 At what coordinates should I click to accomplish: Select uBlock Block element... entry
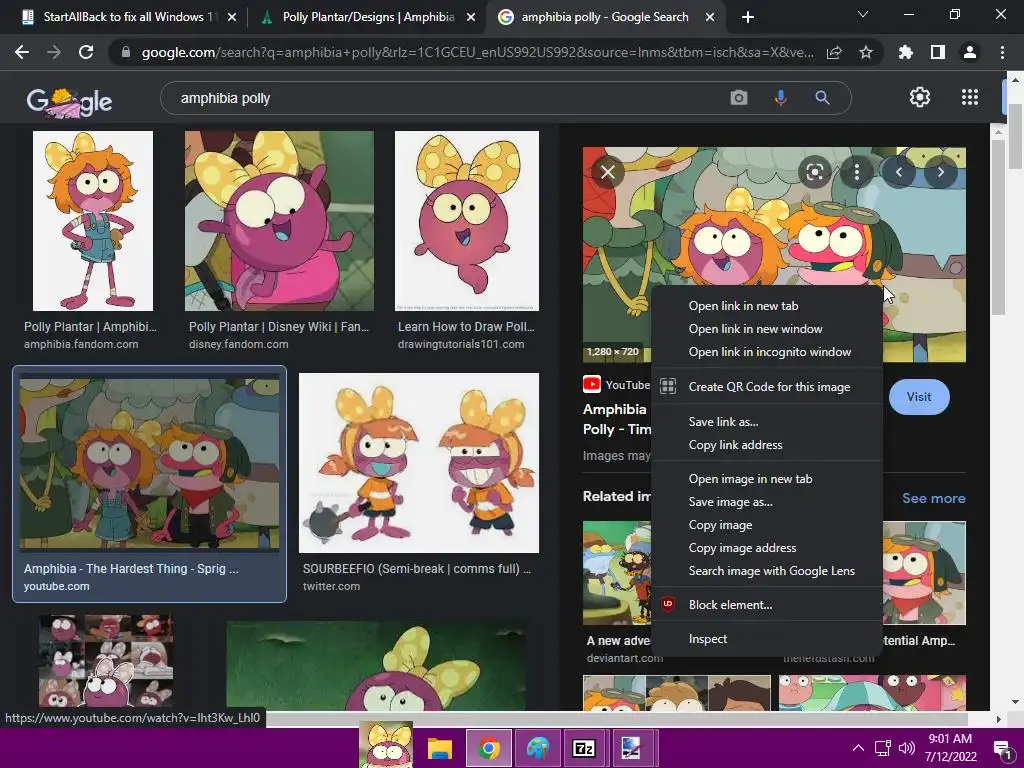point(767,605)
